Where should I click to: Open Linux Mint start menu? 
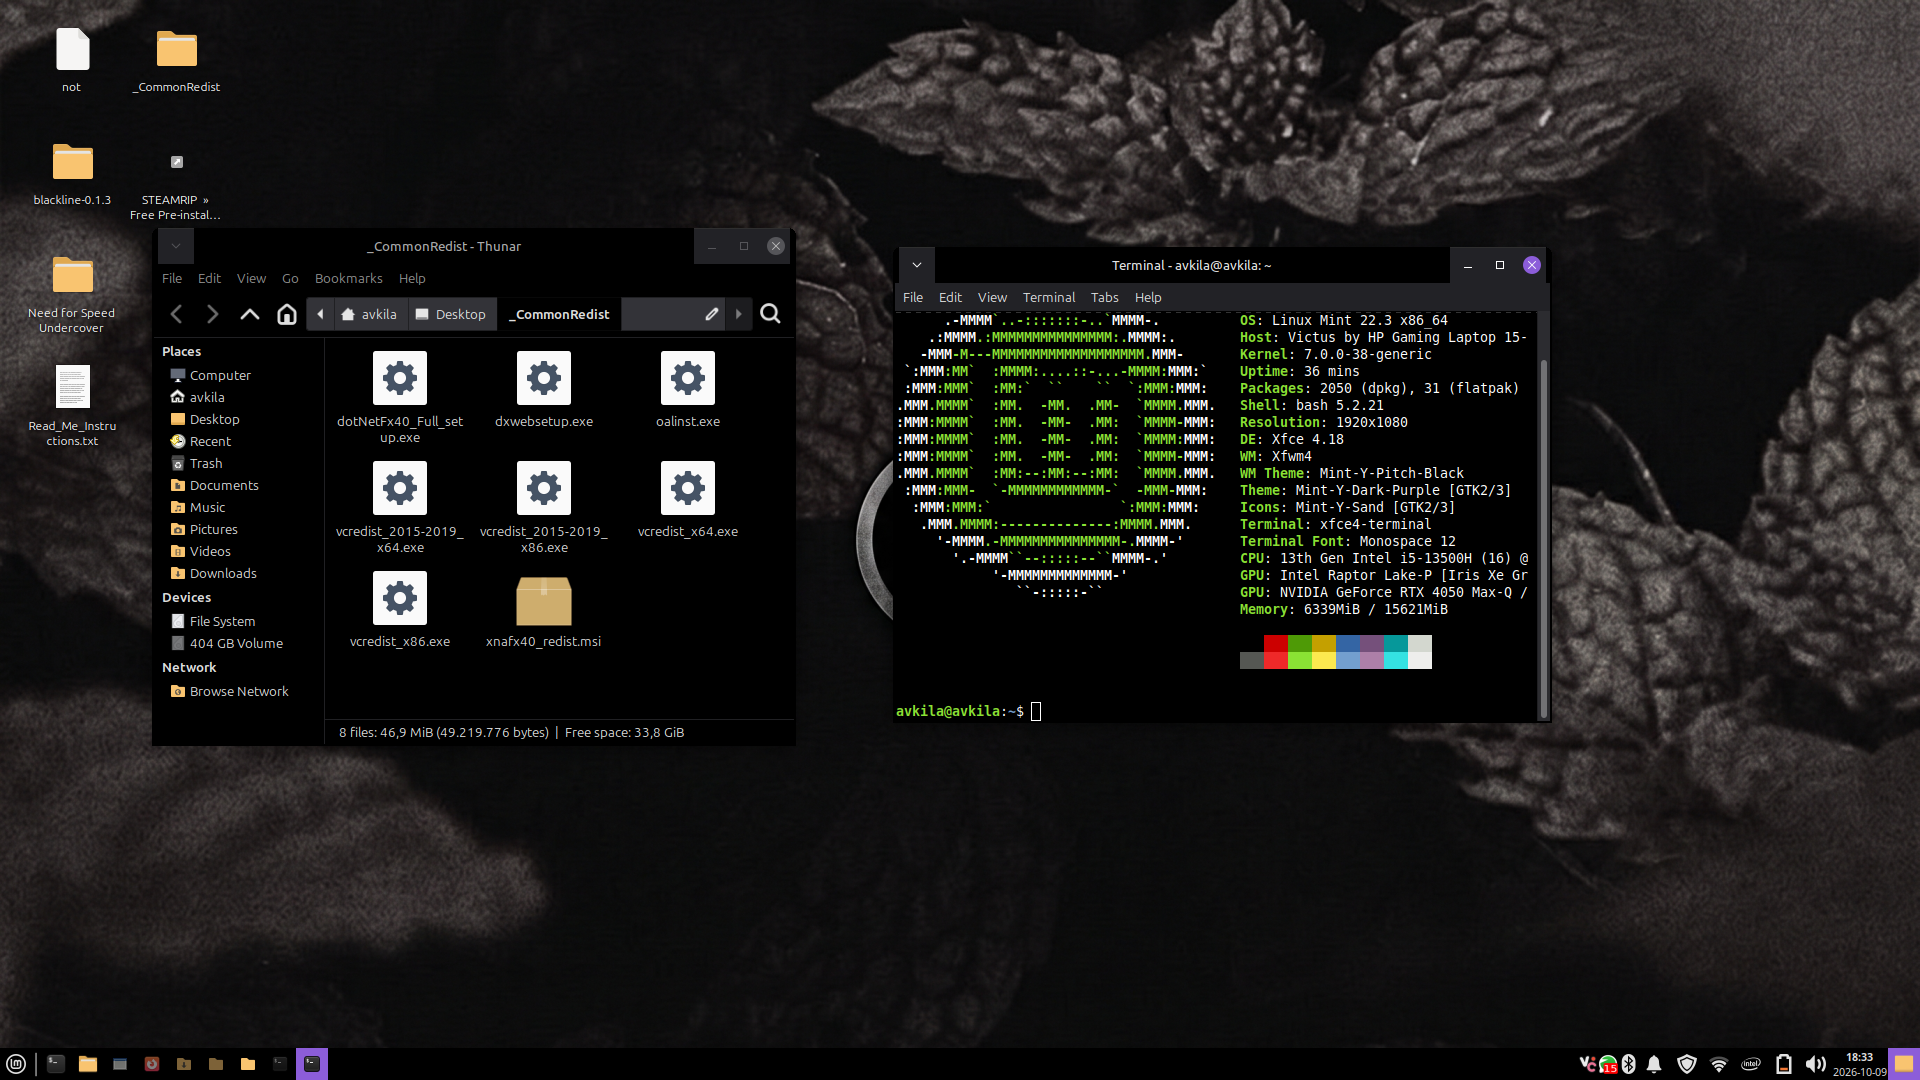pyautogui.click(x=16, y=1064)
